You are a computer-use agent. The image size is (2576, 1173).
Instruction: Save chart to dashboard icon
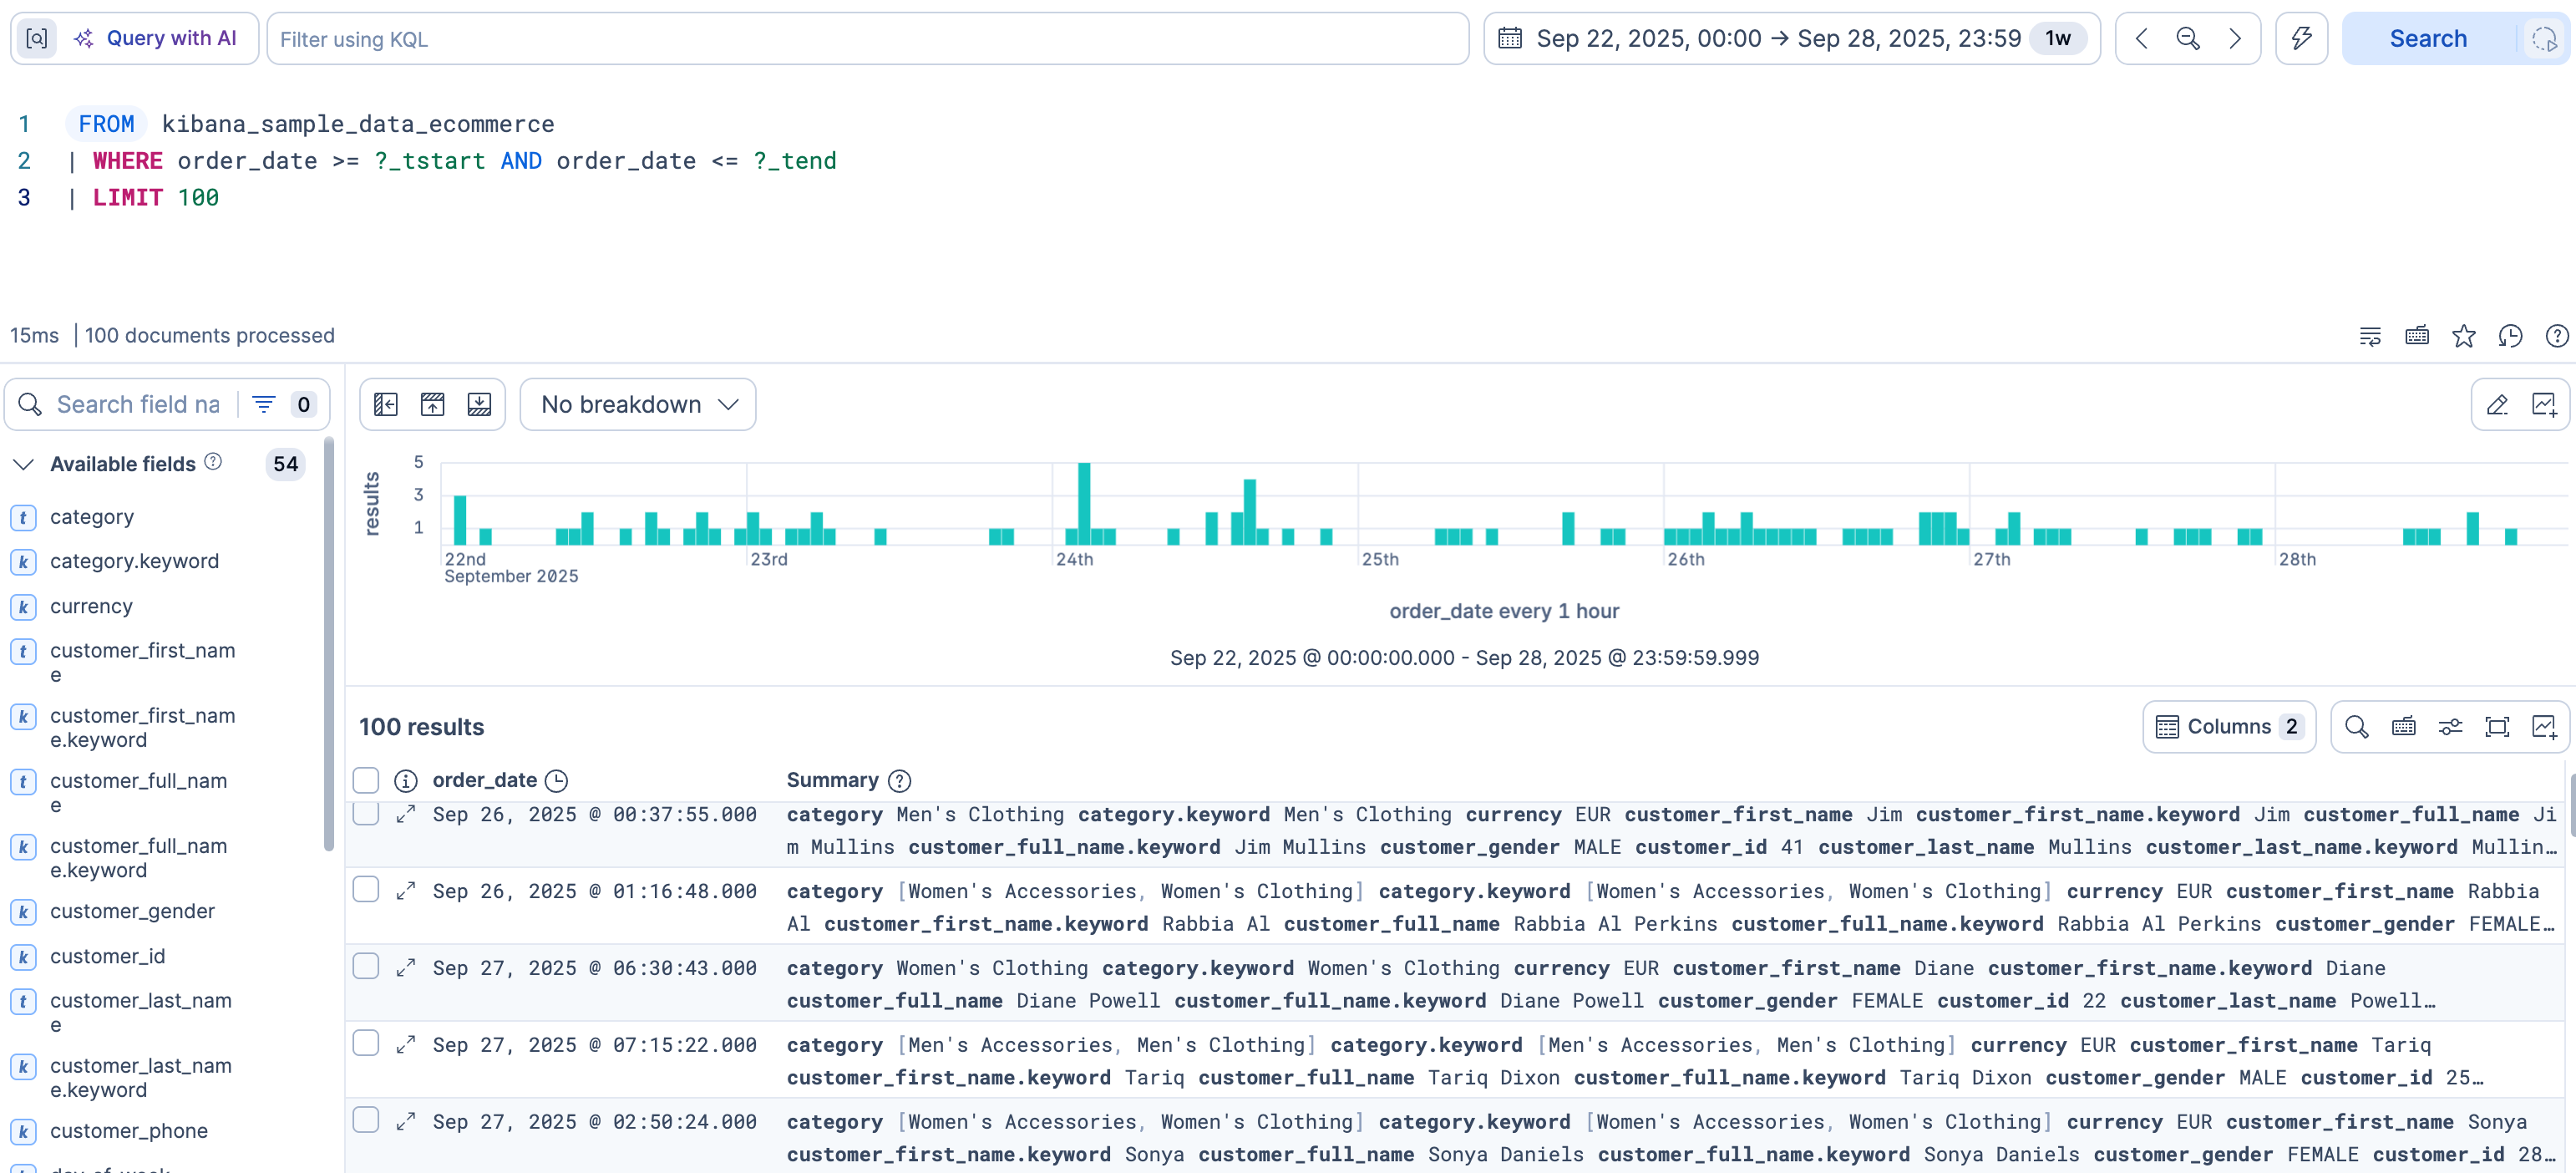[x=2544, y=404]
